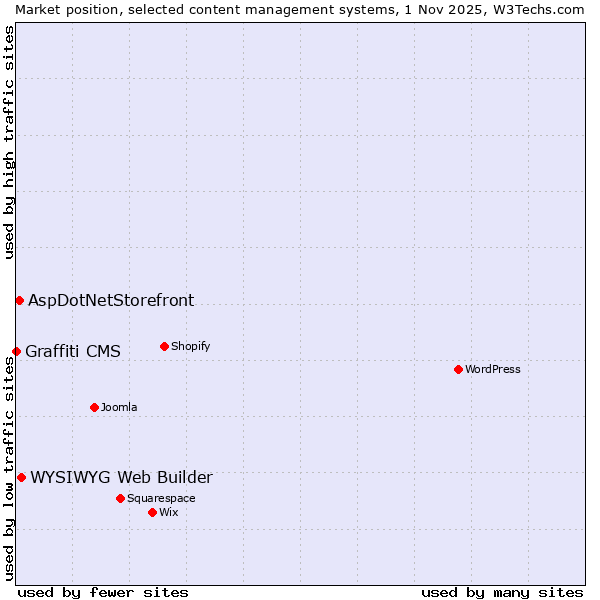Click the Graffiti CMS label
This screenshot has height=600, width=600.
[73, 351]
